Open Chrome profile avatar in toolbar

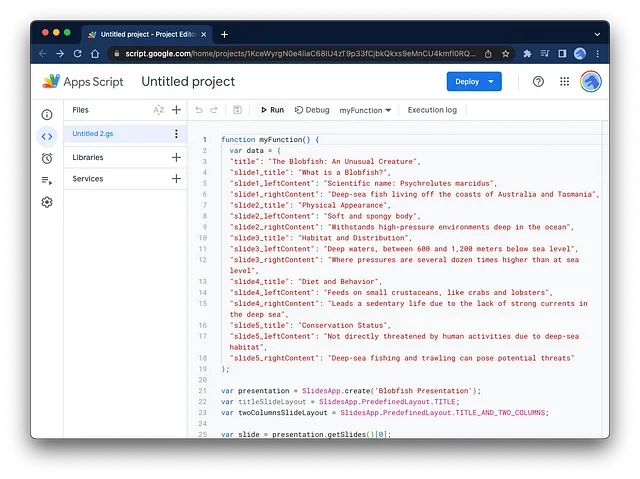580,53
